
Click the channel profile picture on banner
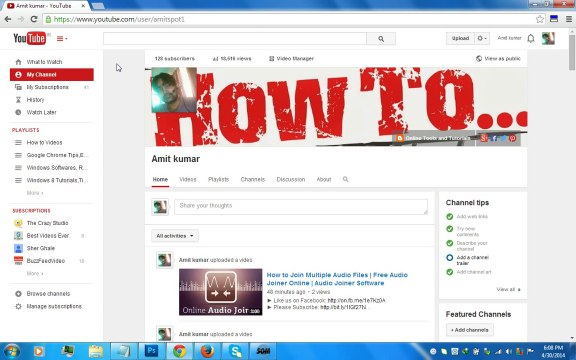pyautogui.click(x=174, y=90)
